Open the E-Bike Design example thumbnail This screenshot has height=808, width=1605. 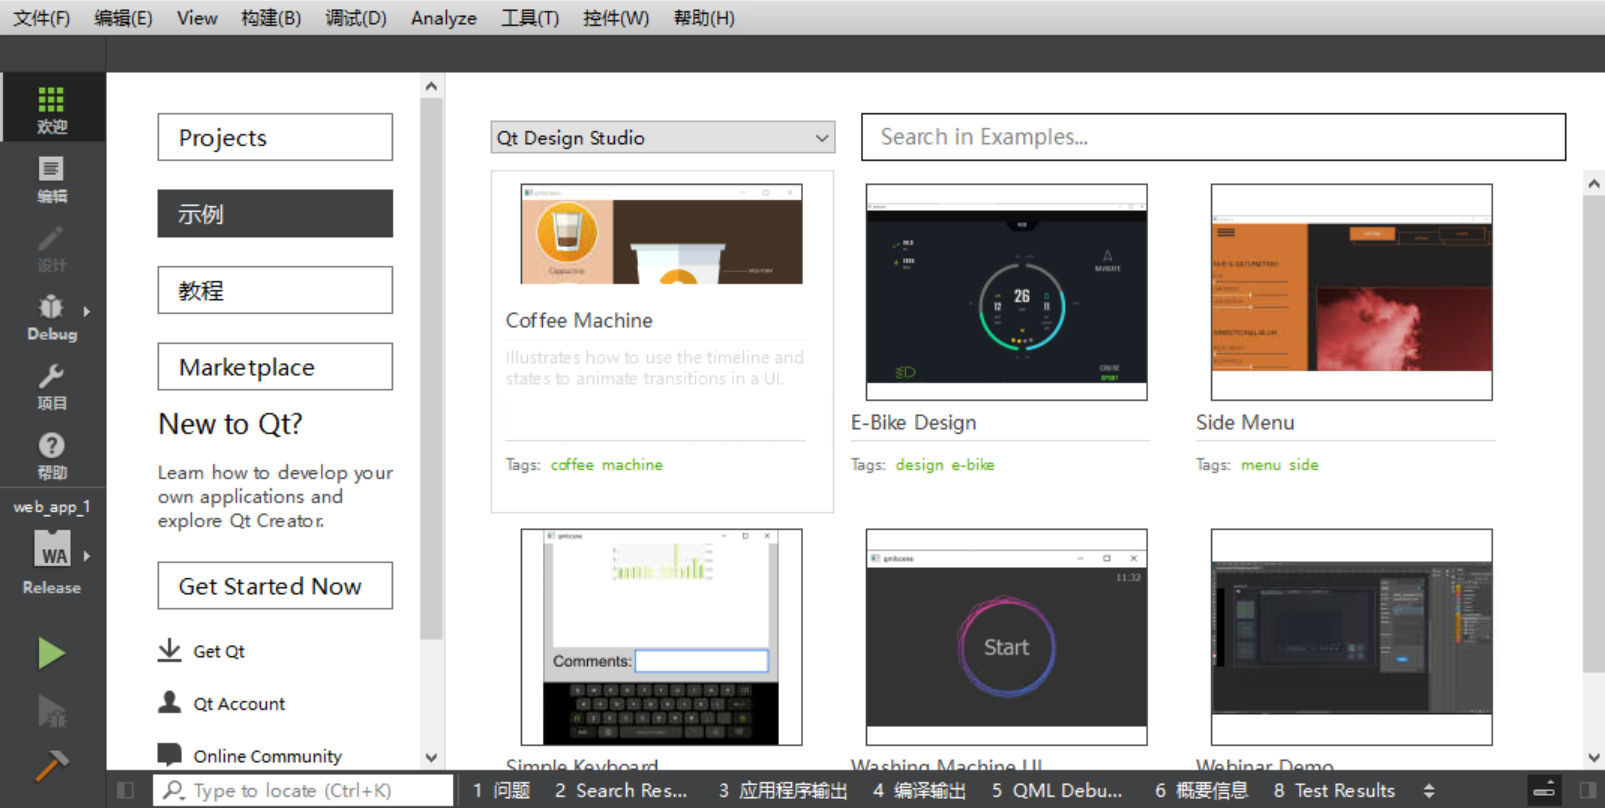1006,292
